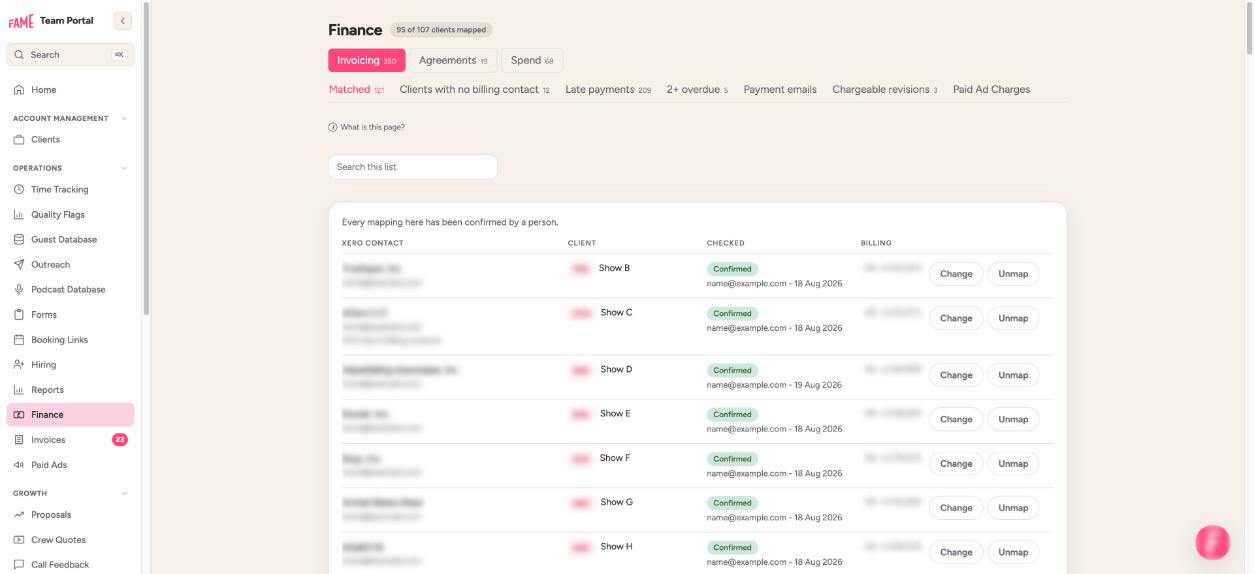Switch to the Invoicing tab

tap(367, 60)
